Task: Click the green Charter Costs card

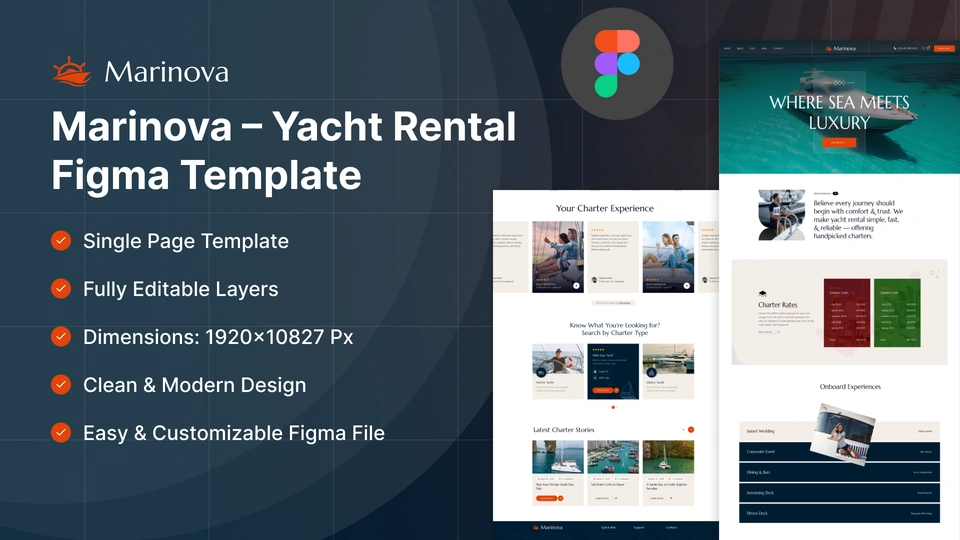Action: click(x=897, y=313)
